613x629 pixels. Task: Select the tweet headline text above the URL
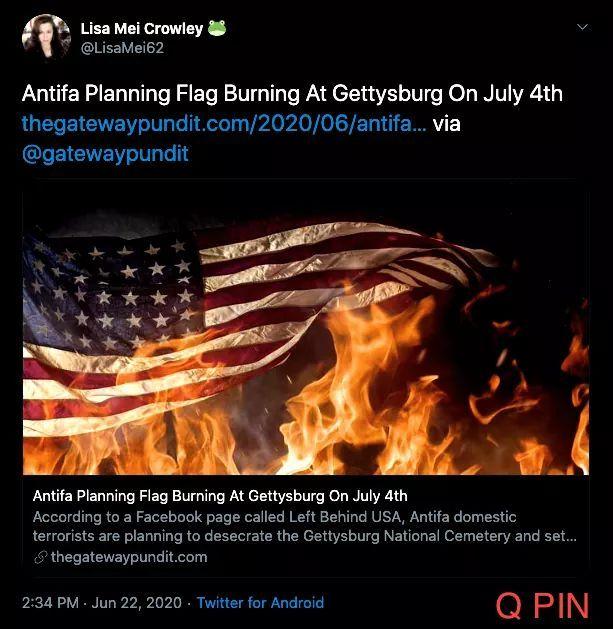pos(292,93)
